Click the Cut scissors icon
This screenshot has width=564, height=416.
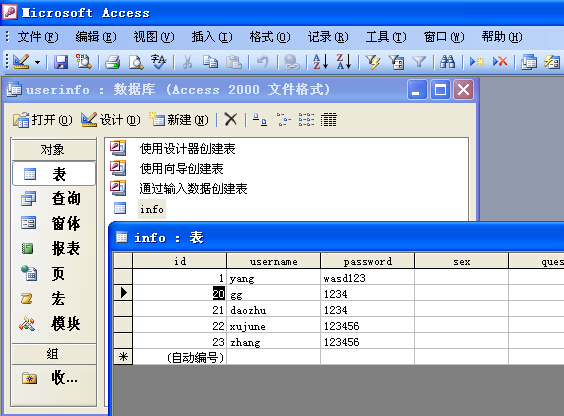(x=187, y=62)
